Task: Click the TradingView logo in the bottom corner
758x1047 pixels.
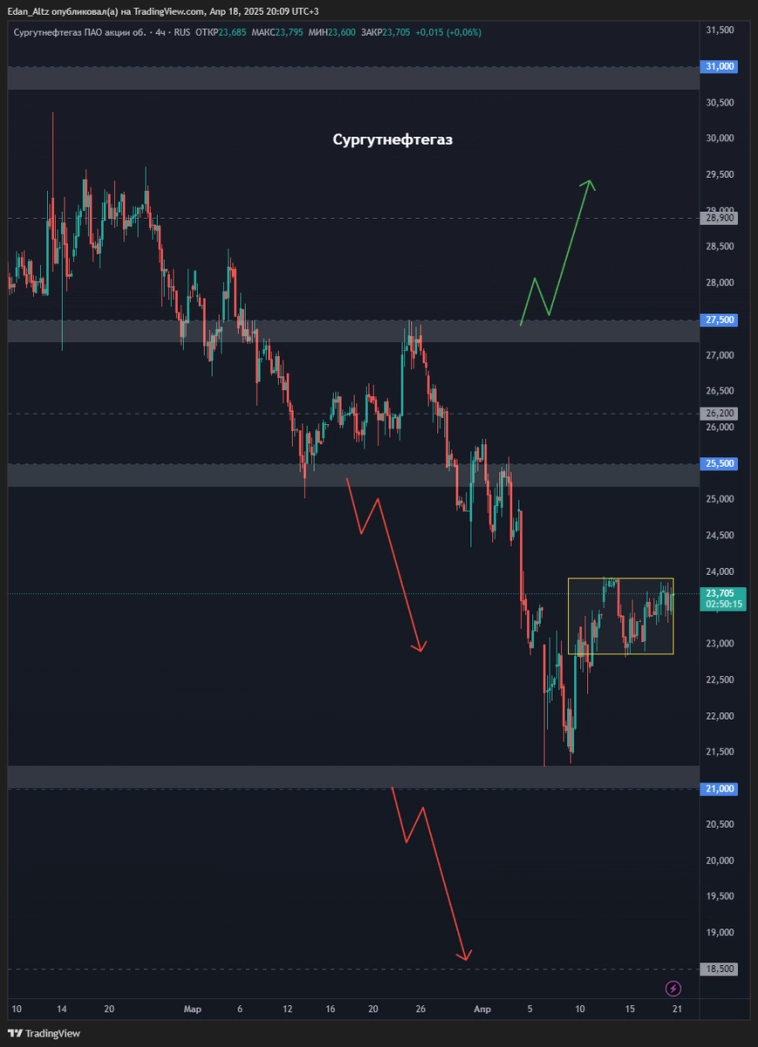Action: point(44,1033)
